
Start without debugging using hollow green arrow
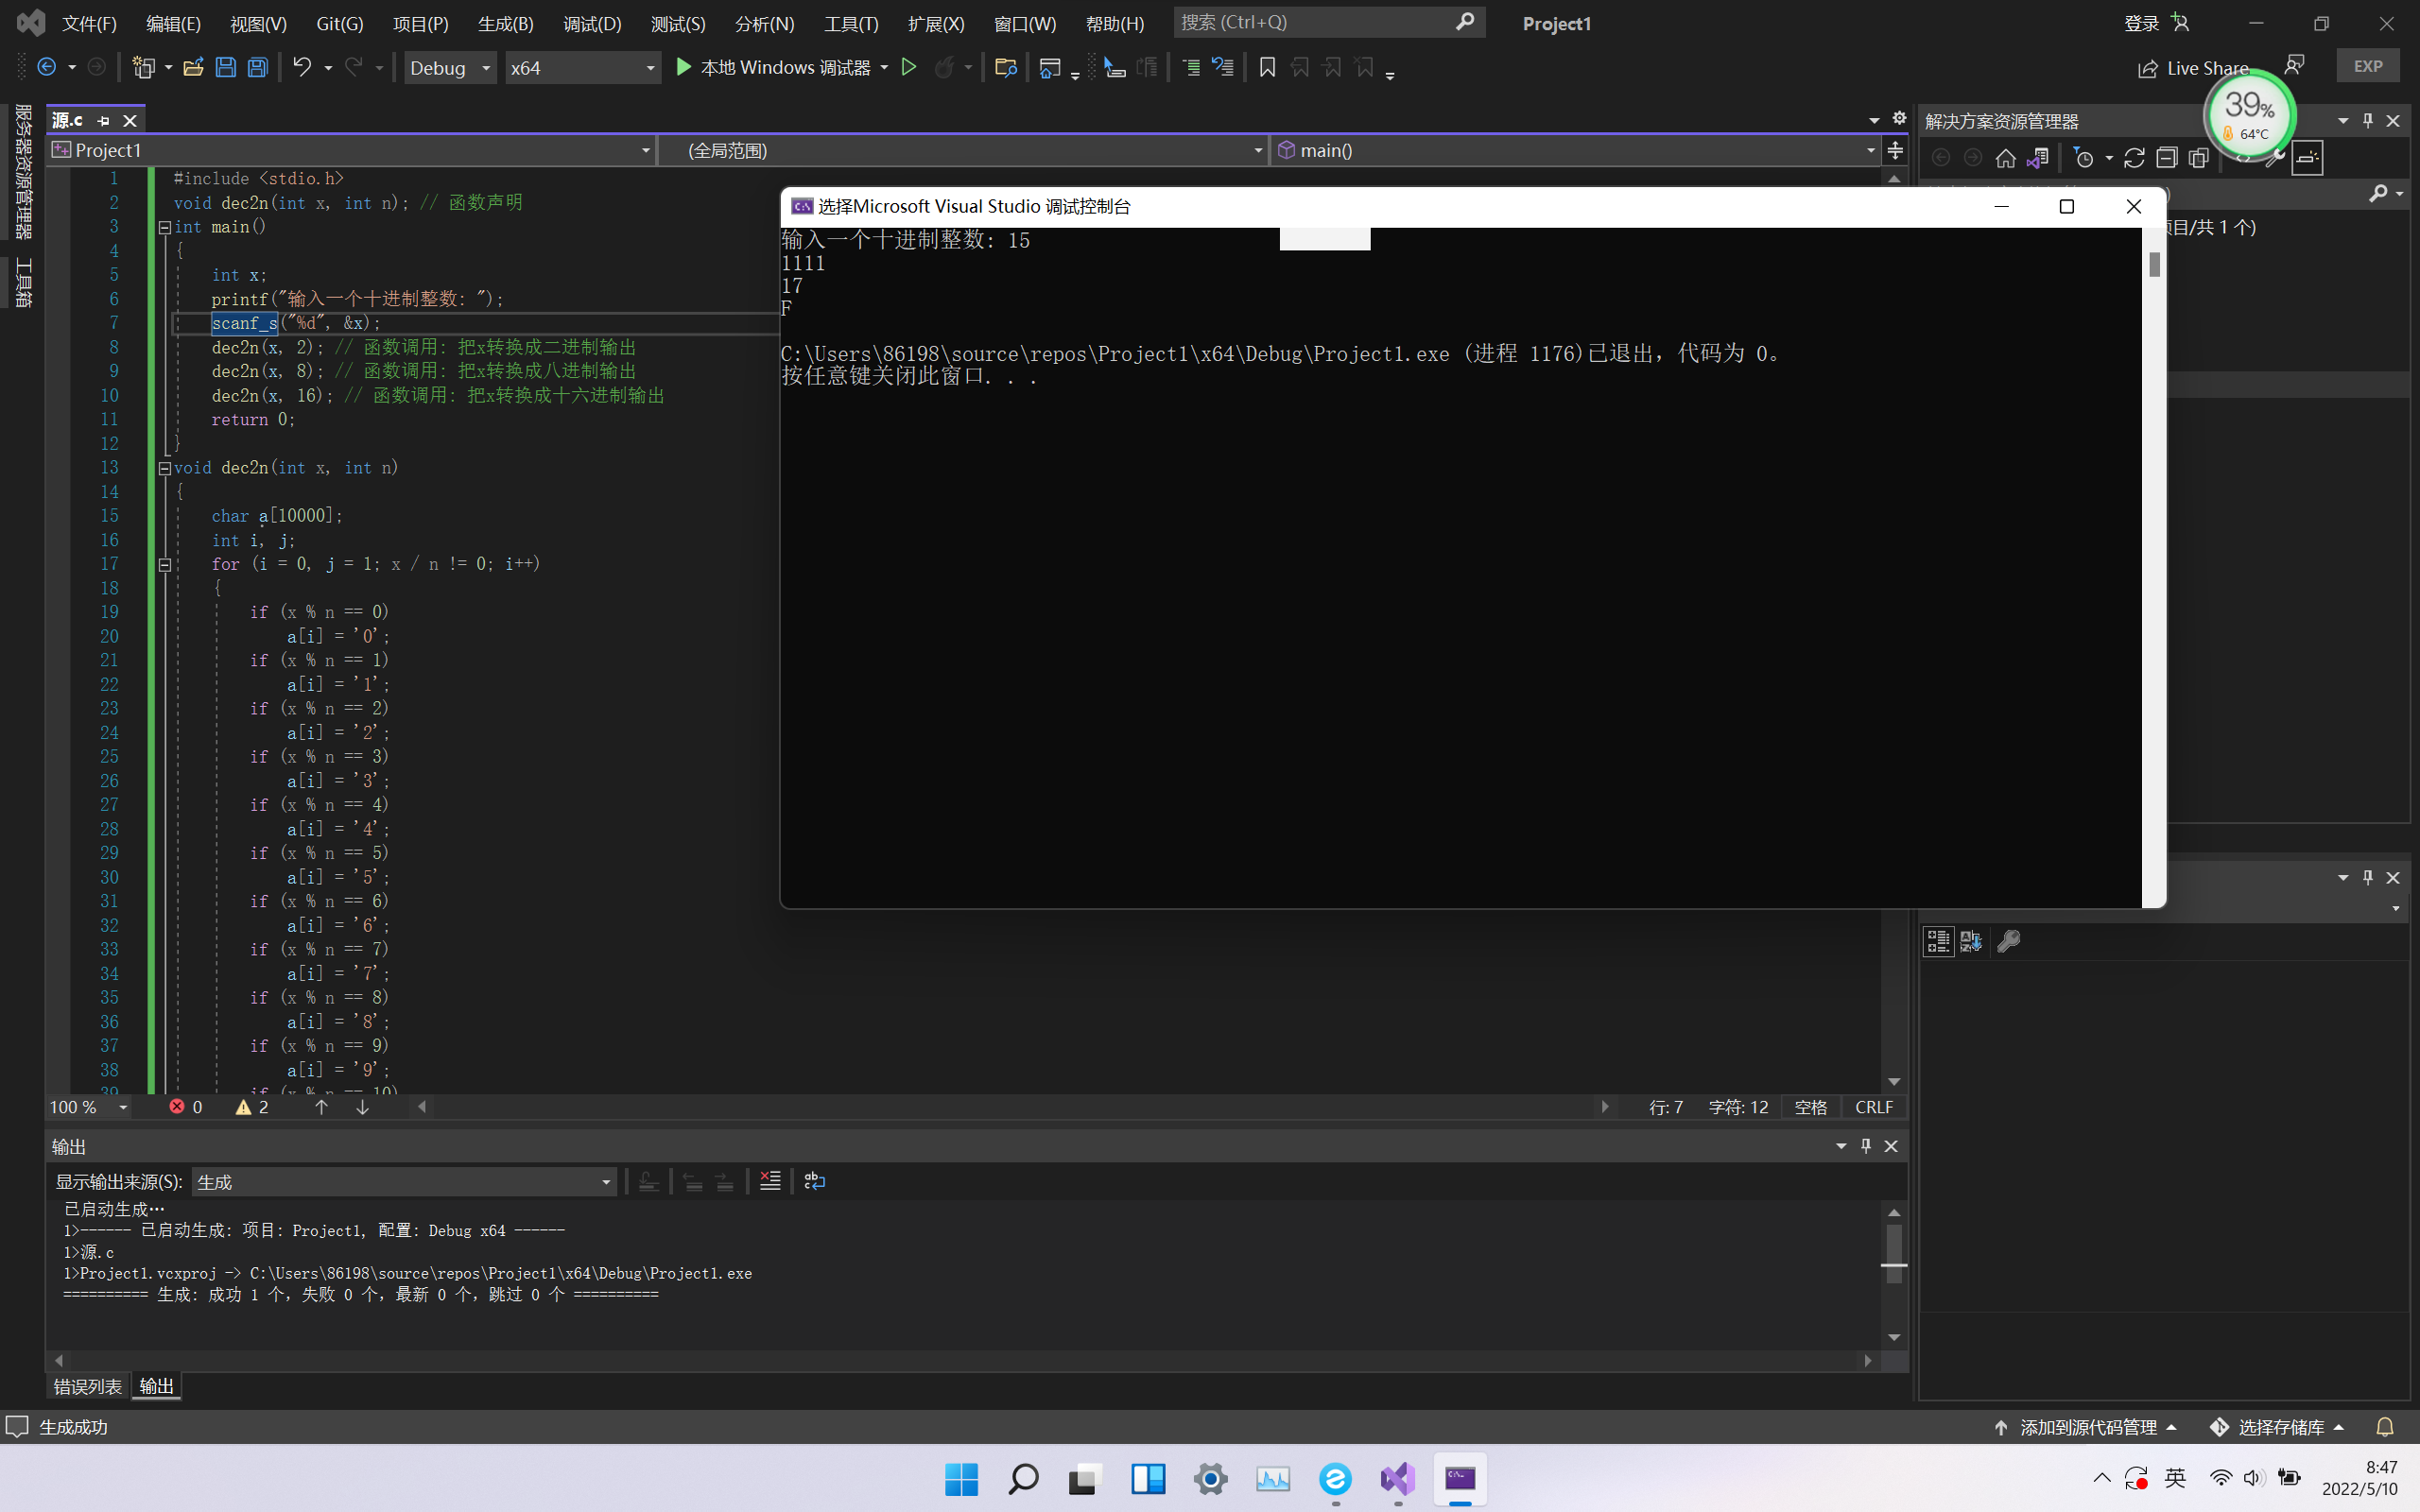908,67
